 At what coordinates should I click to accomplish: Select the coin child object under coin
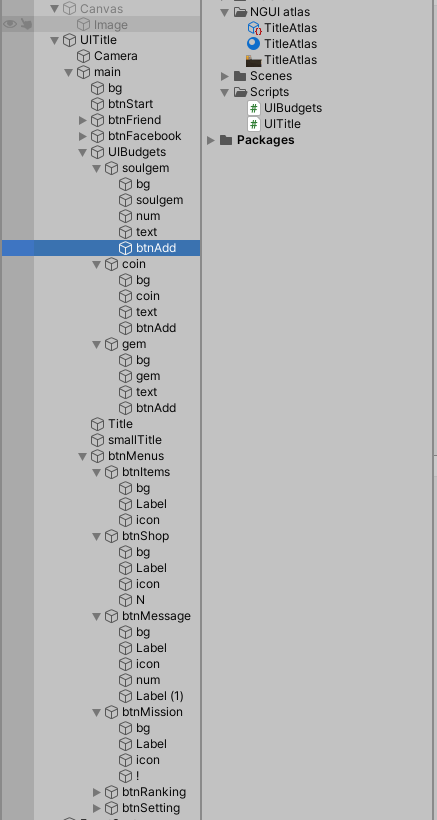pos(148,296)
